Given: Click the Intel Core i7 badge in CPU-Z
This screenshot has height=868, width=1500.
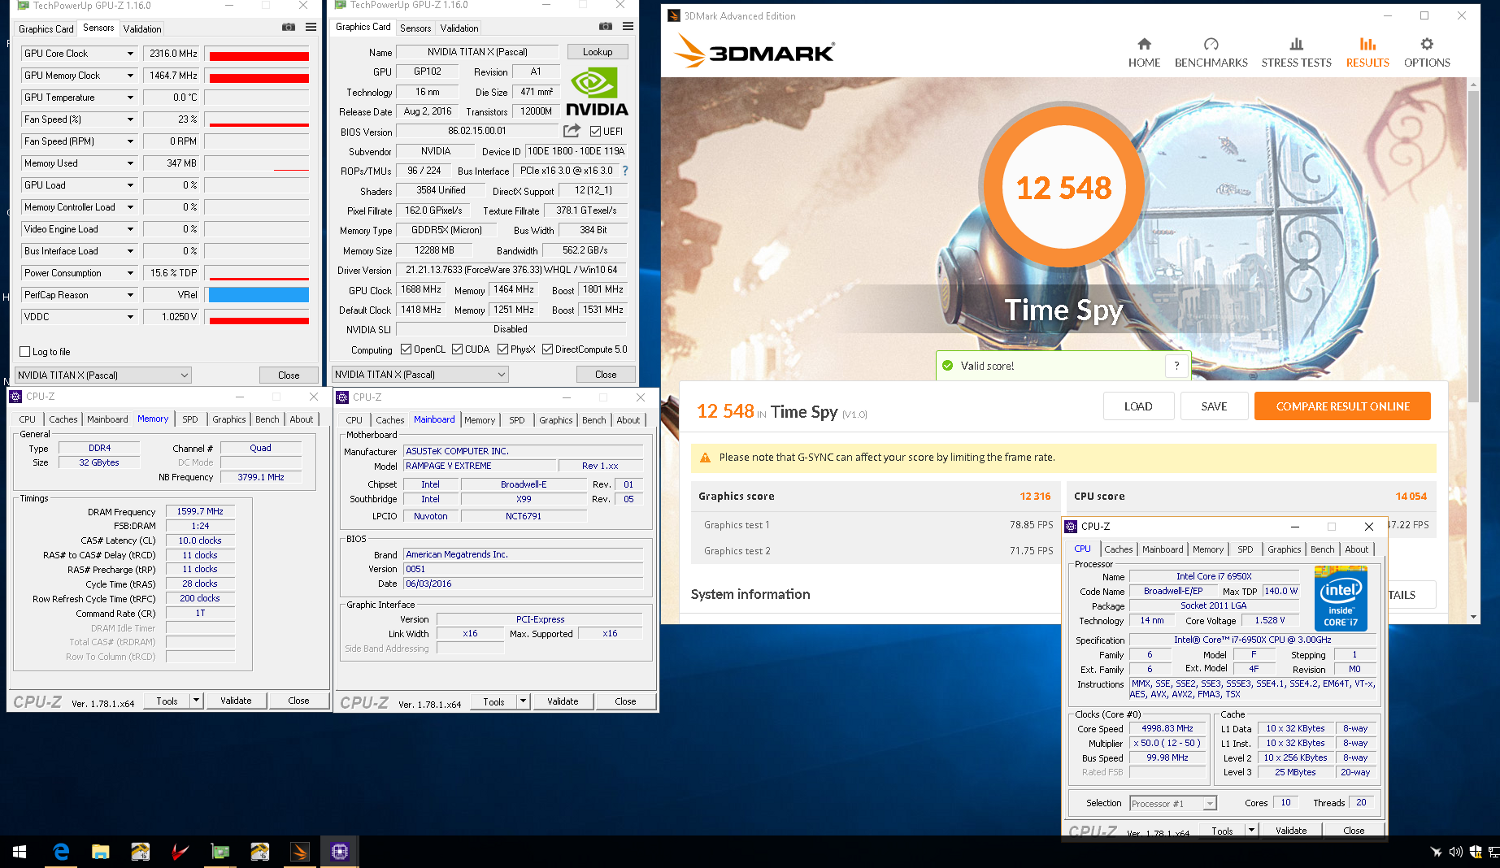Looking at the screenshot, I should (x=1341, y=599).
